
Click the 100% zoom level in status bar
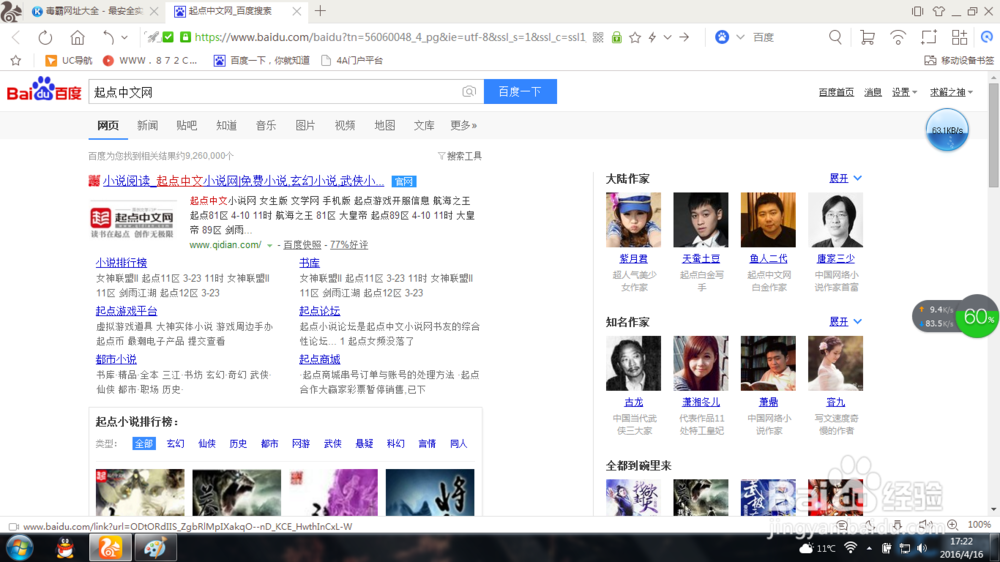point(979,524)
